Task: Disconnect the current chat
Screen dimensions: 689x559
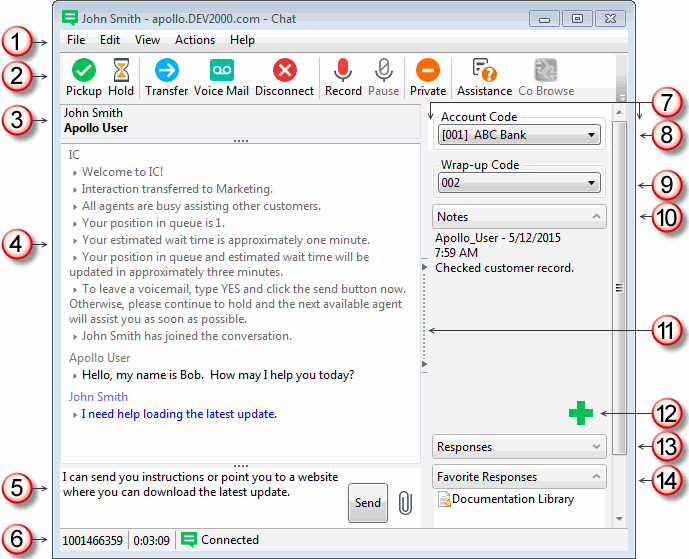Action: pyautogui.click(x=285, y=70)
